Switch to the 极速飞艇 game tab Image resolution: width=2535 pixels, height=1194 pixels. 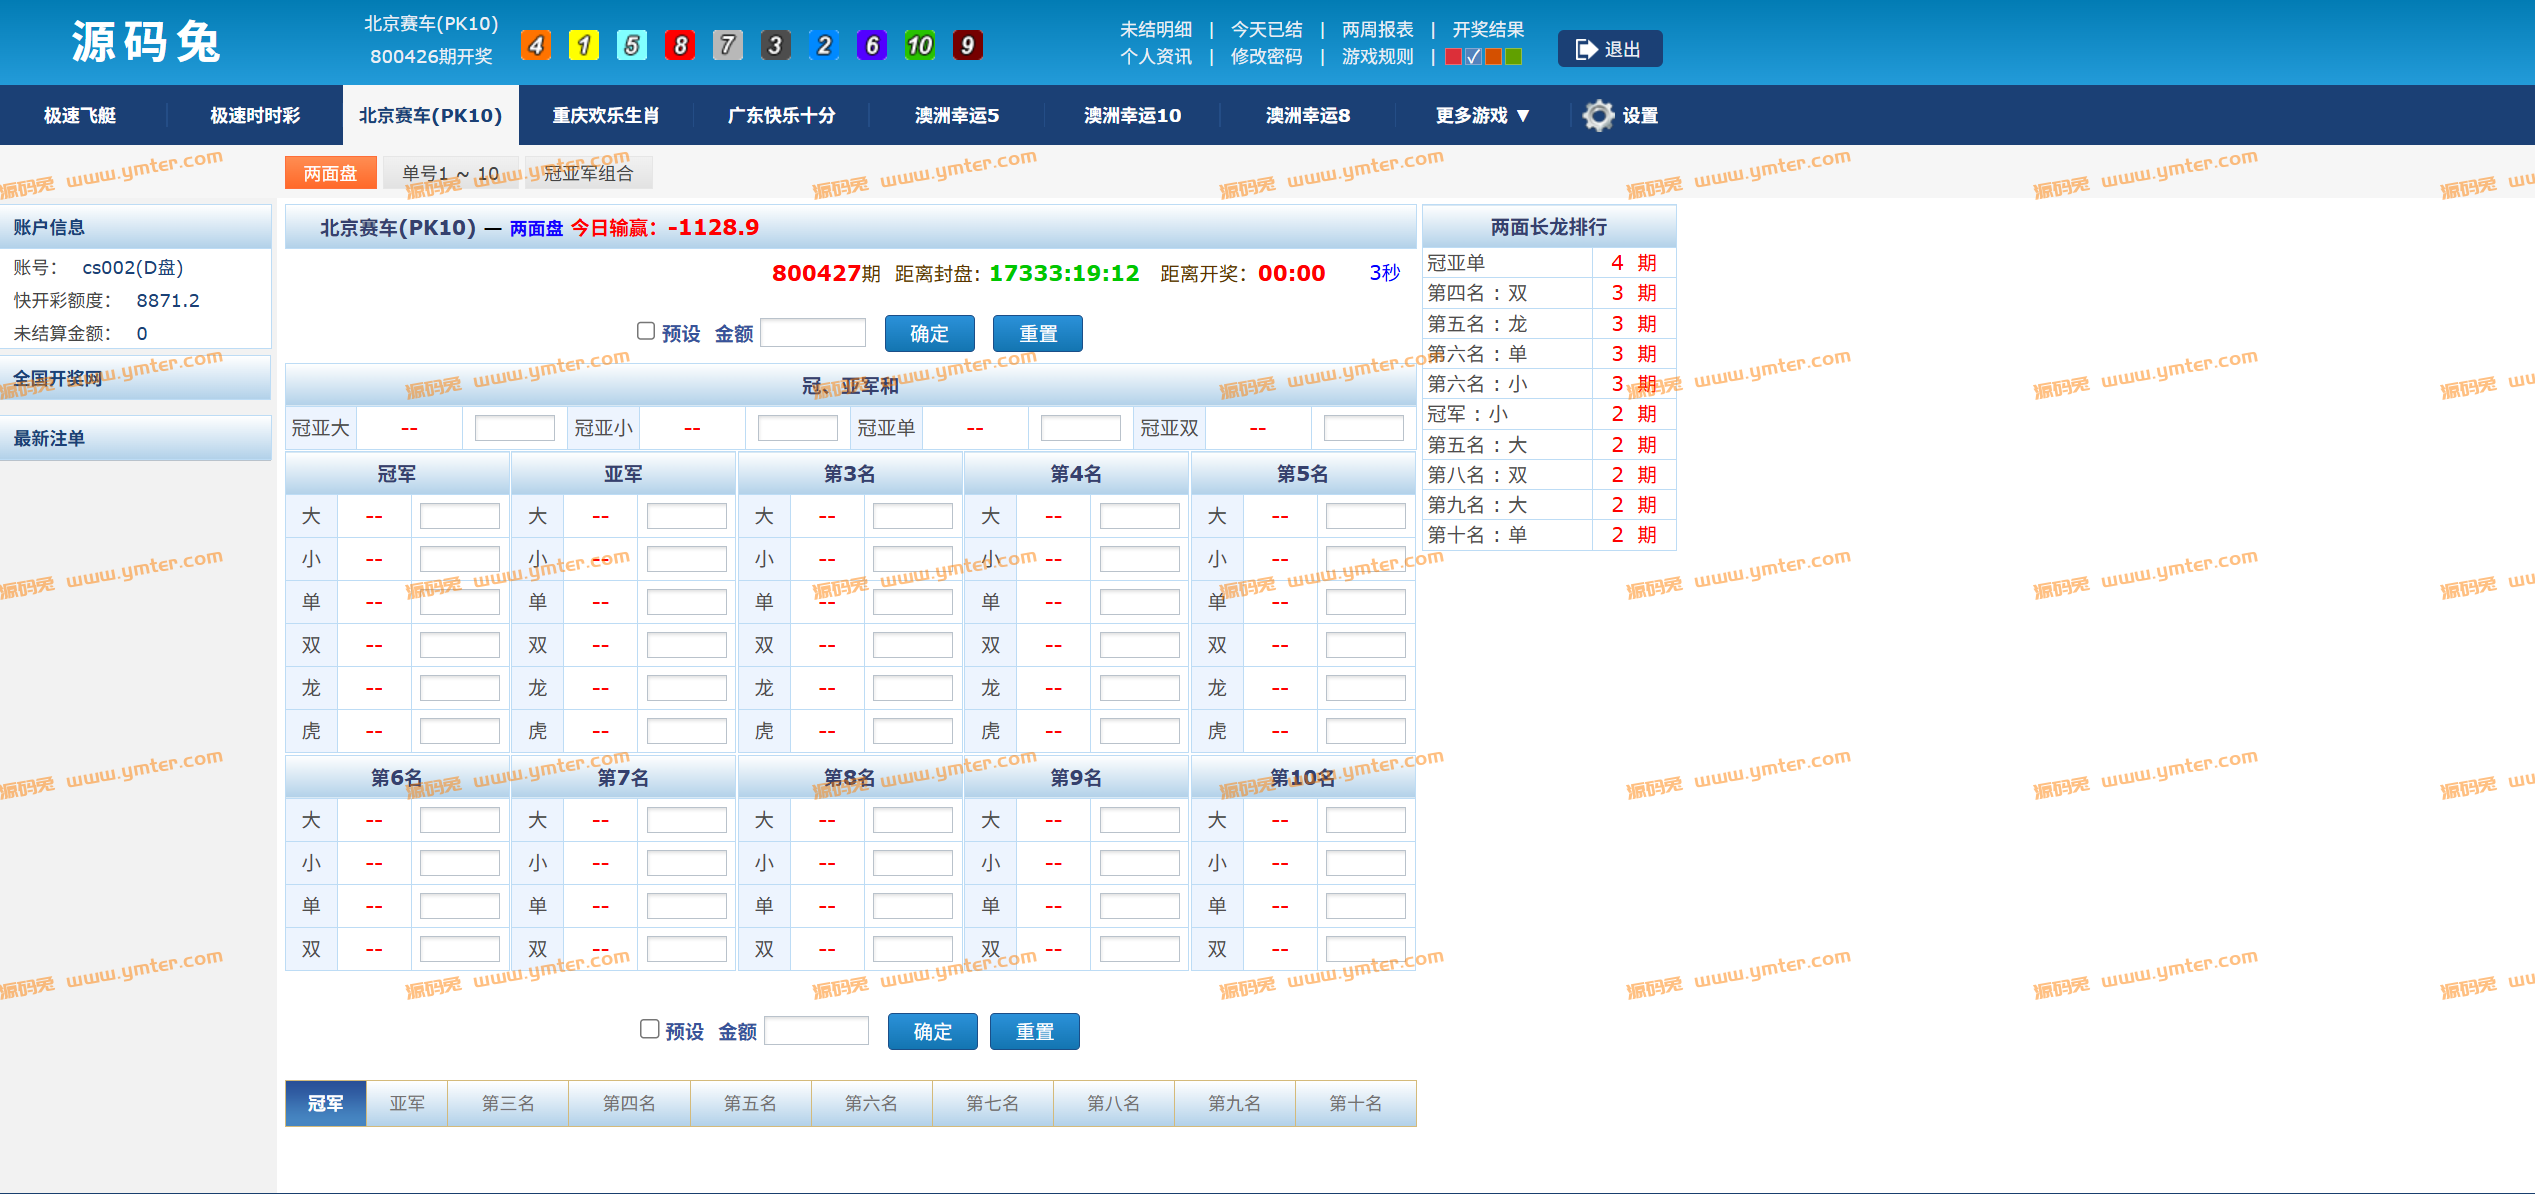pos(80,116)
